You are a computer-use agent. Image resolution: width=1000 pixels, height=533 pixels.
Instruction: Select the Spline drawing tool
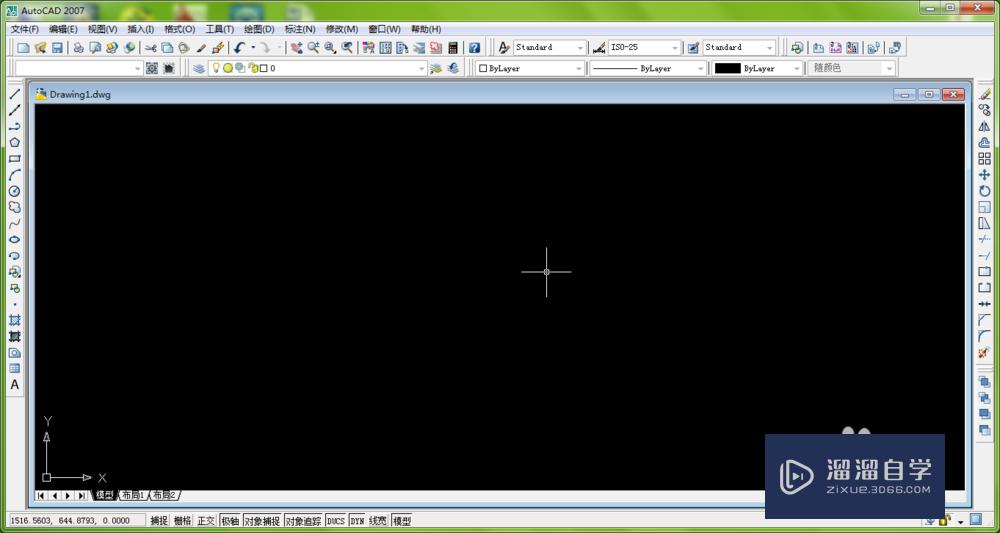pos(15,223)
